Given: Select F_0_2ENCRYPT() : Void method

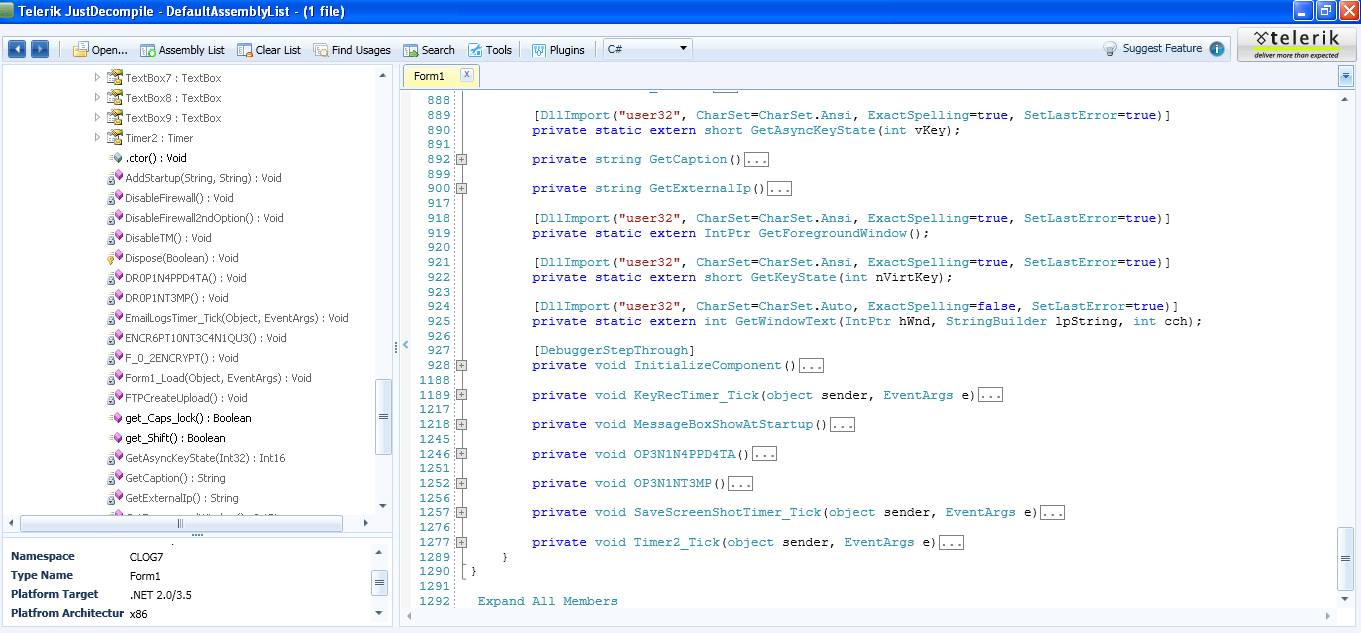Looking at the screenshot, I should pos(182,358).
